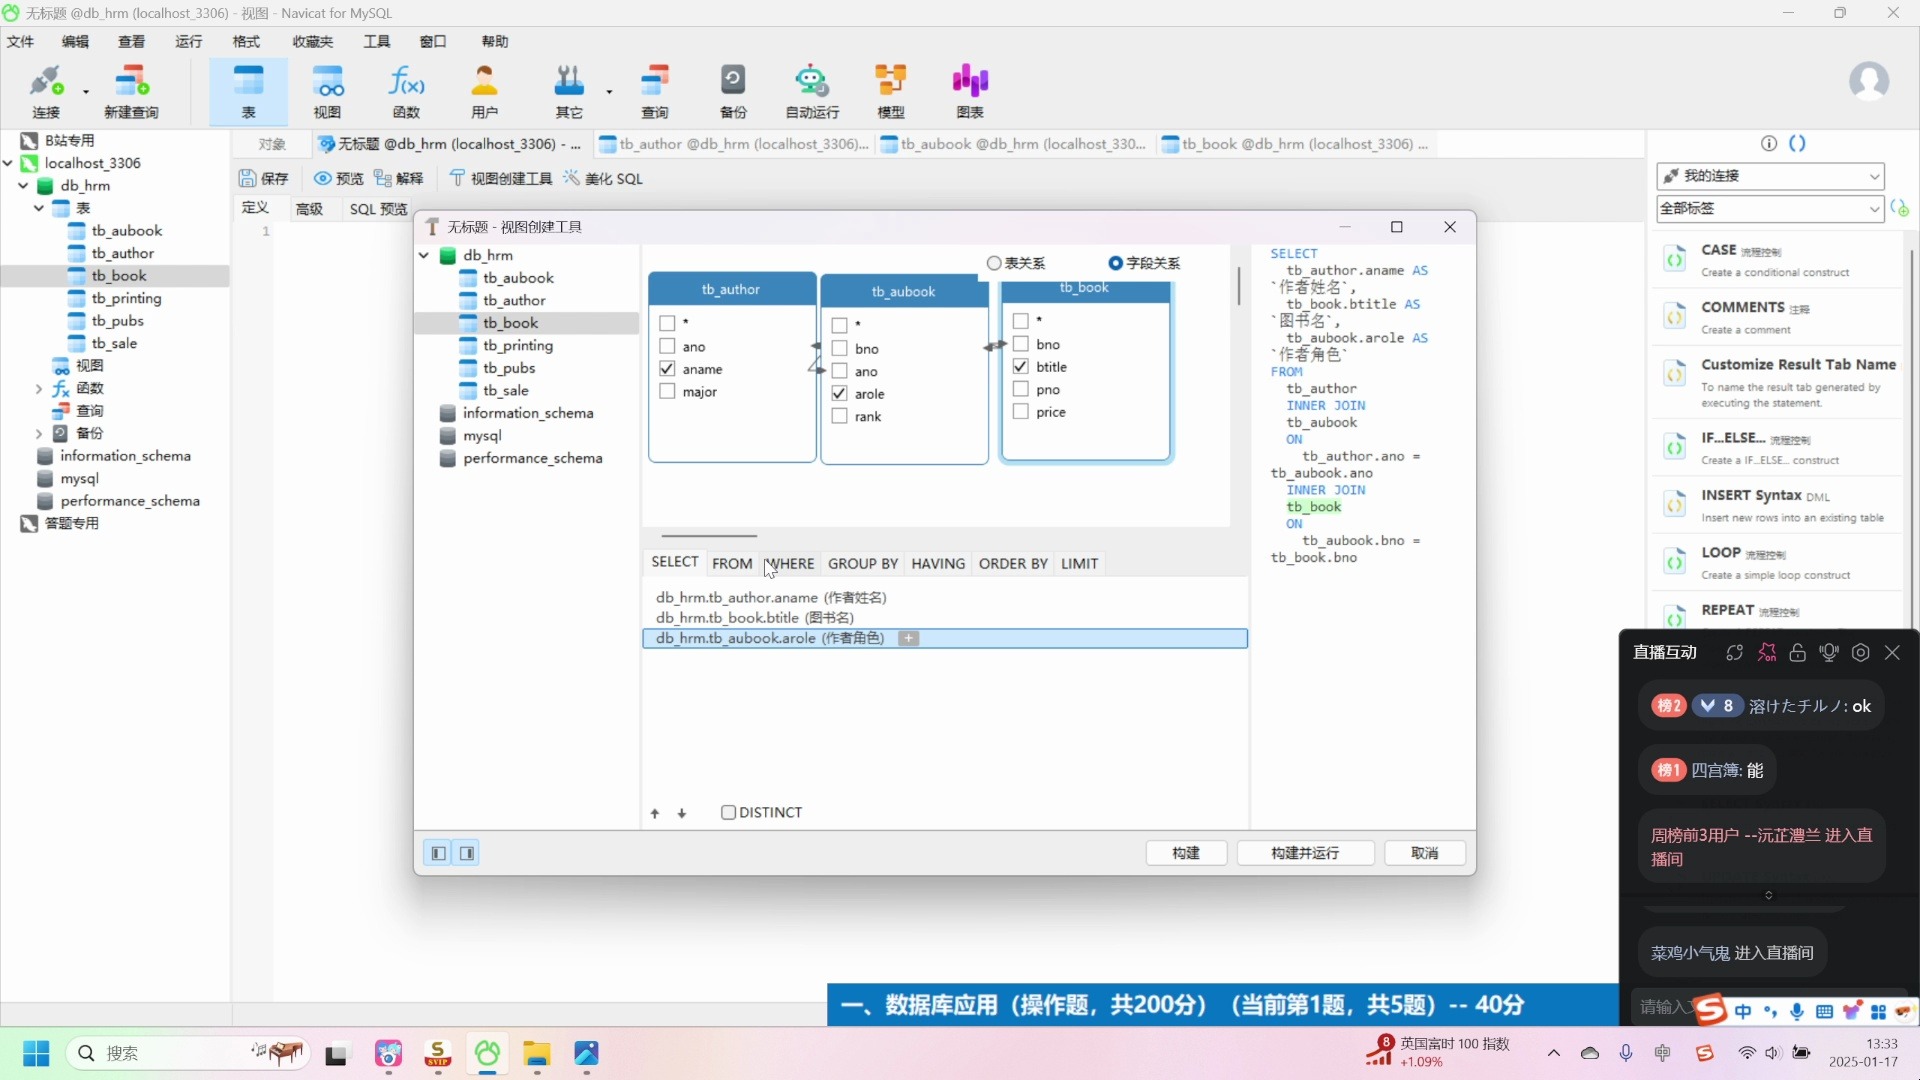Click the 取消 button
Image resolution: width=1920 pixels, height=1080 pixels.
pos(1424,853)
